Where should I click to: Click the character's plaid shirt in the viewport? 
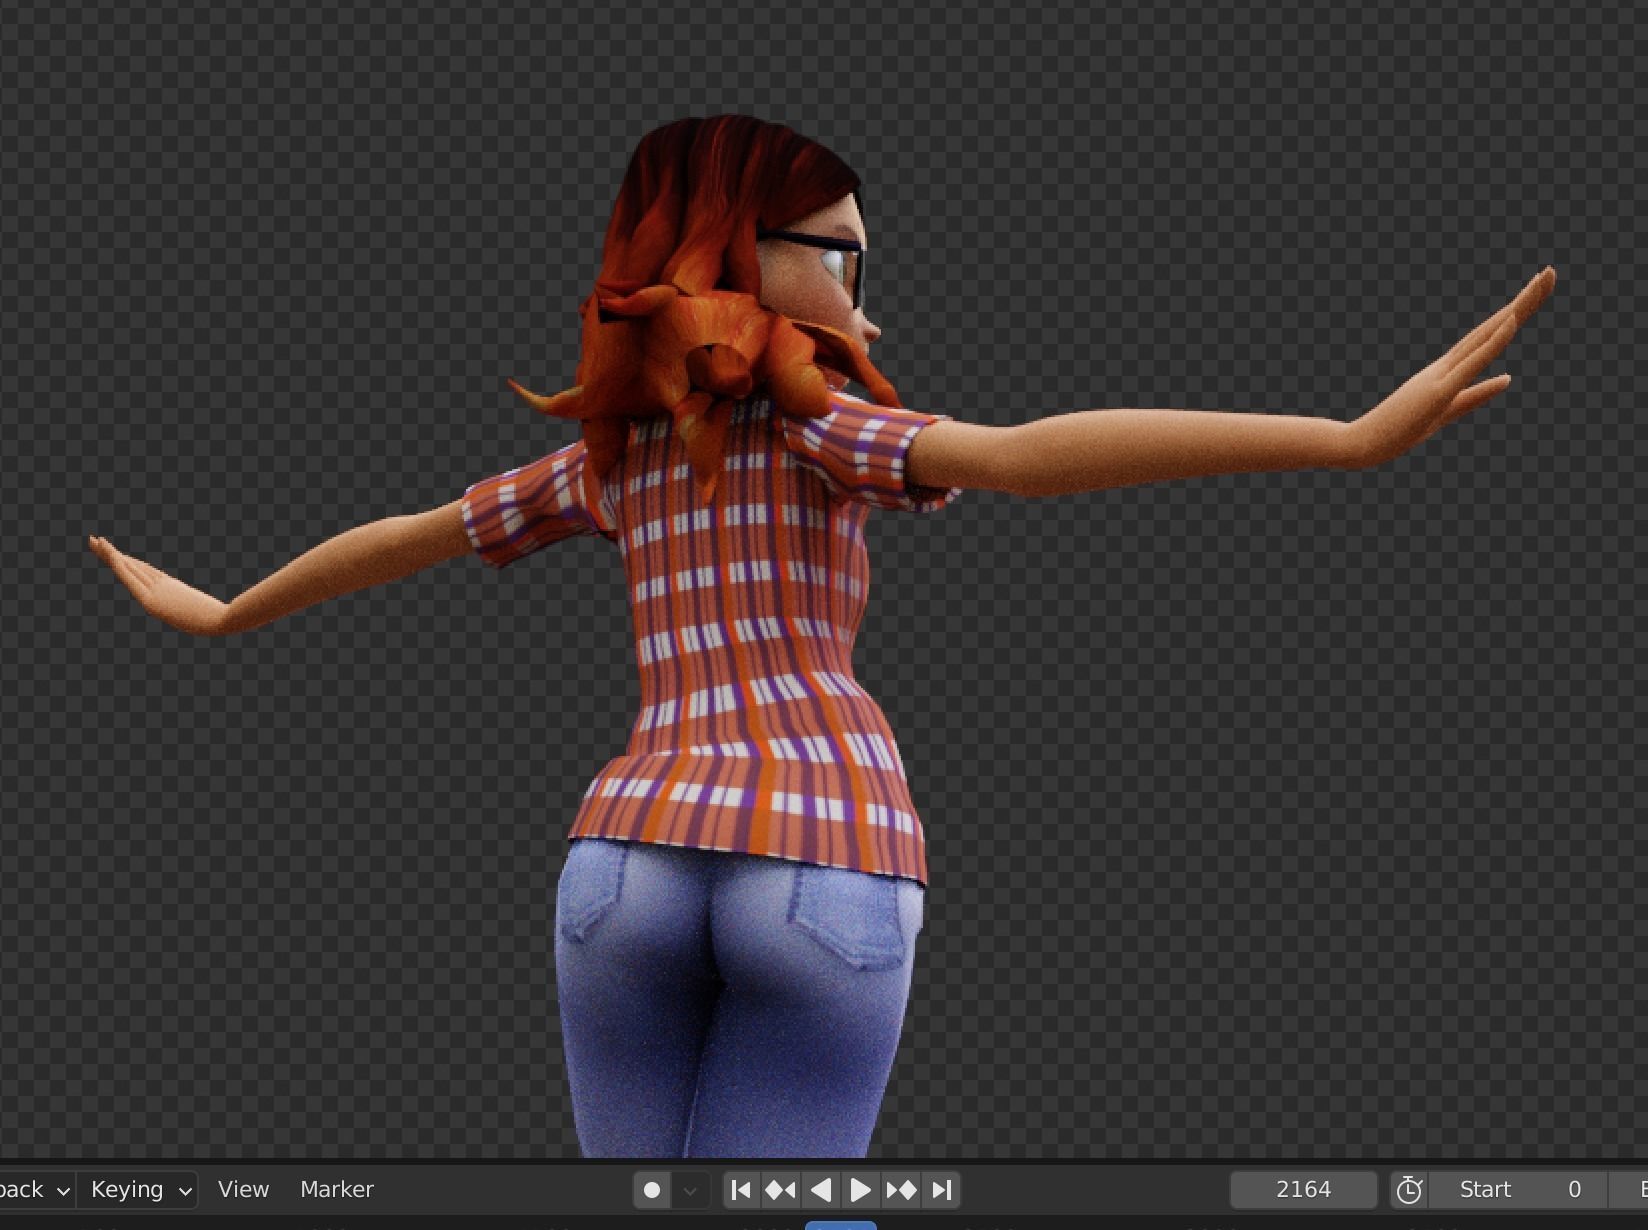point(750,650)
